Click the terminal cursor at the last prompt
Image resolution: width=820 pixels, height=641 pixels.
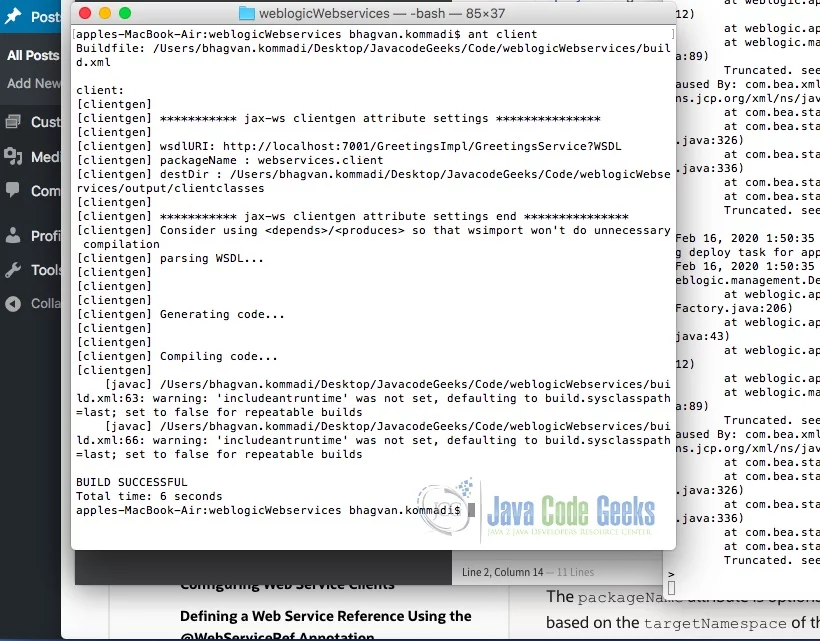(x=471, y=510)
